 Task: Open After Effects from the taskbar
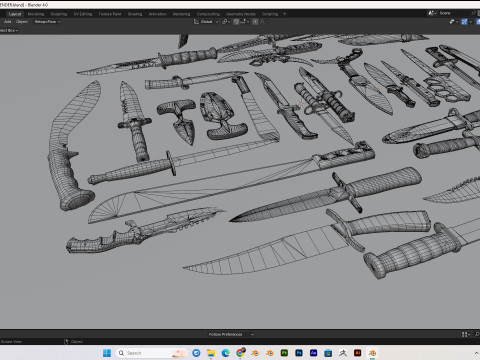(313, 353)
